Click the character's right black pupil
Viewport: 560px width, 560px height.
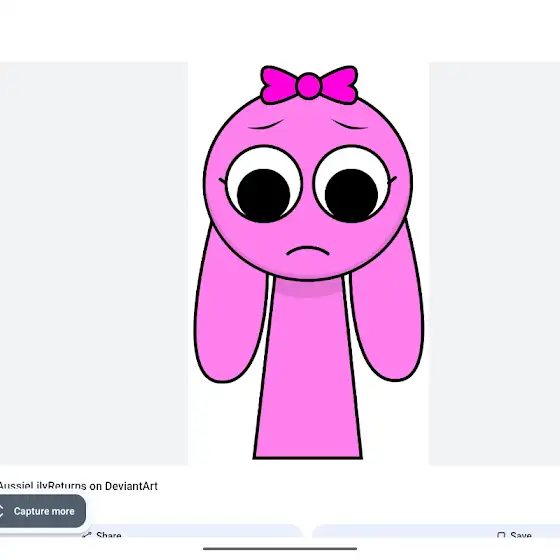click(351, 196)
